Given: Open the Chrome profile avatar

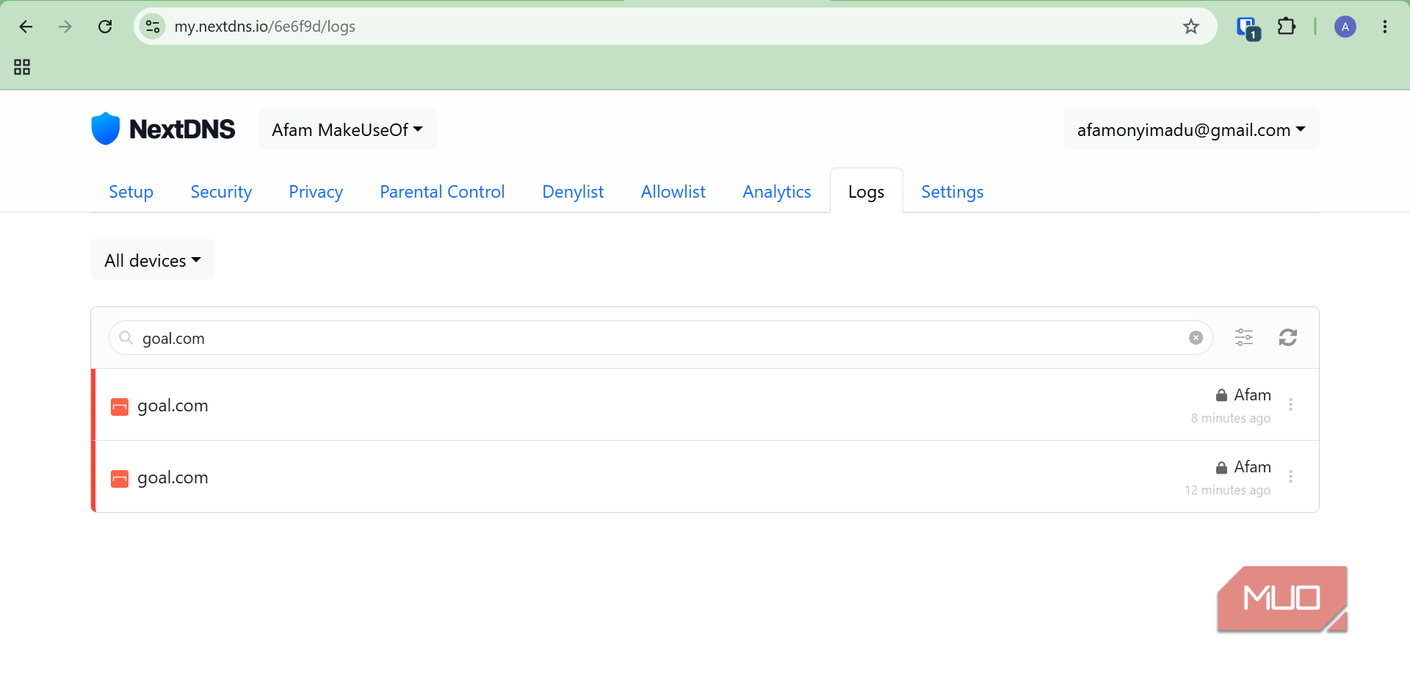Looking at the screenshot, I should point(1345,27).
